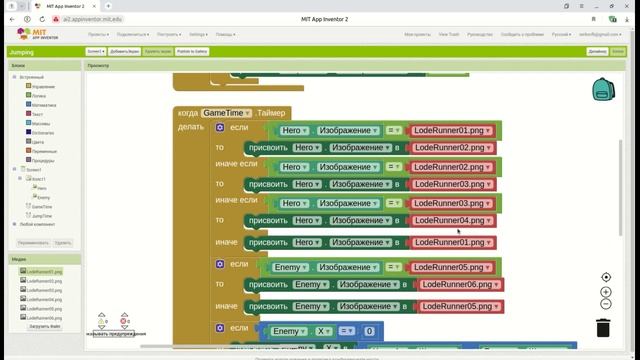This screenshot has width=640, height=360.
Task: Open browser downloads icon
Action: pyautogui.click(x=627, y=19)
